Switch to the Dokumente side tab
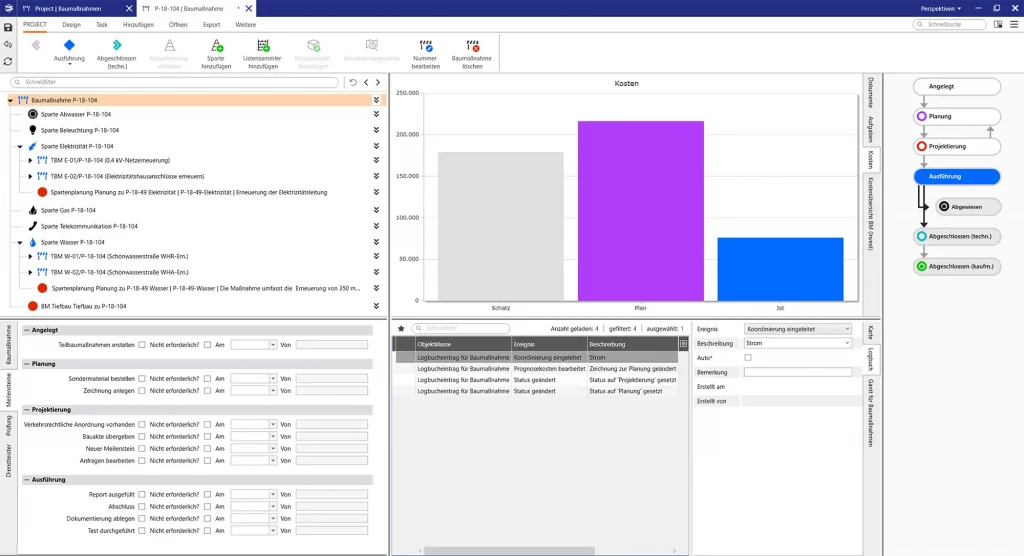The height and width of the screenshot is (556, 1024). tap(871, 91)
